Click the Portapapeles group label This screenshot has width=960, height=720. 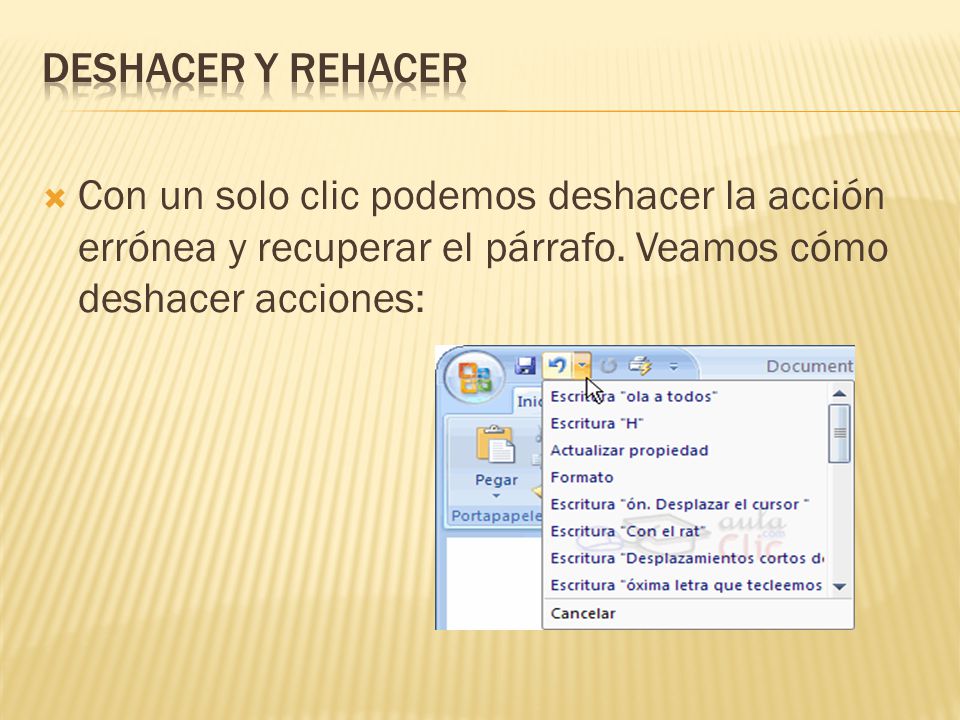497,516
